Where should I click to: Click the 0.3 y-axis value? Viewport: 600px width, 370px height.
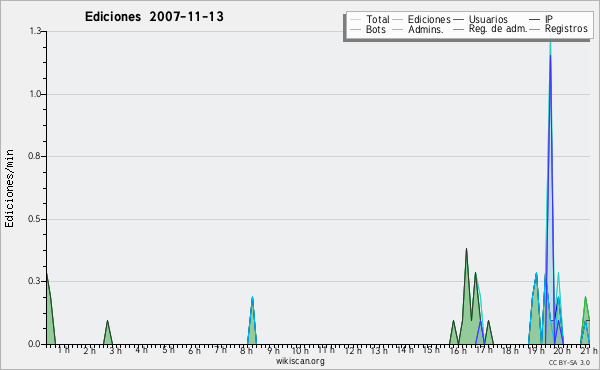click(x=34, y=281)
